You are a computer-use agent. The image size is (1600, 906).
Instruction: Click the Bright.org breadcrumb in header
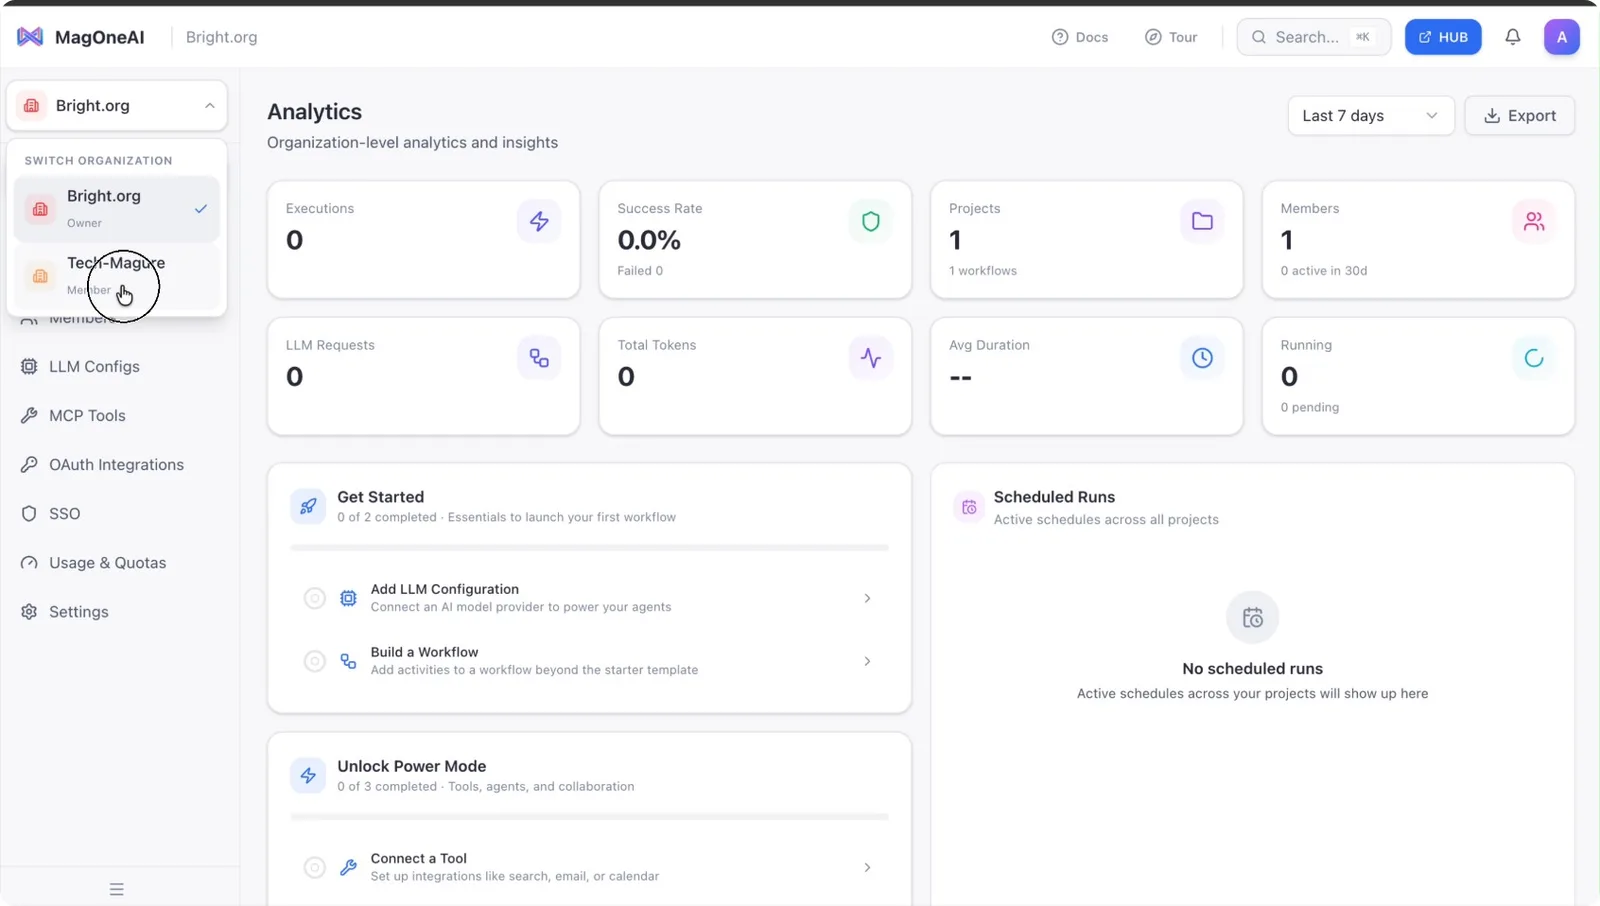(x=221, y=37)
